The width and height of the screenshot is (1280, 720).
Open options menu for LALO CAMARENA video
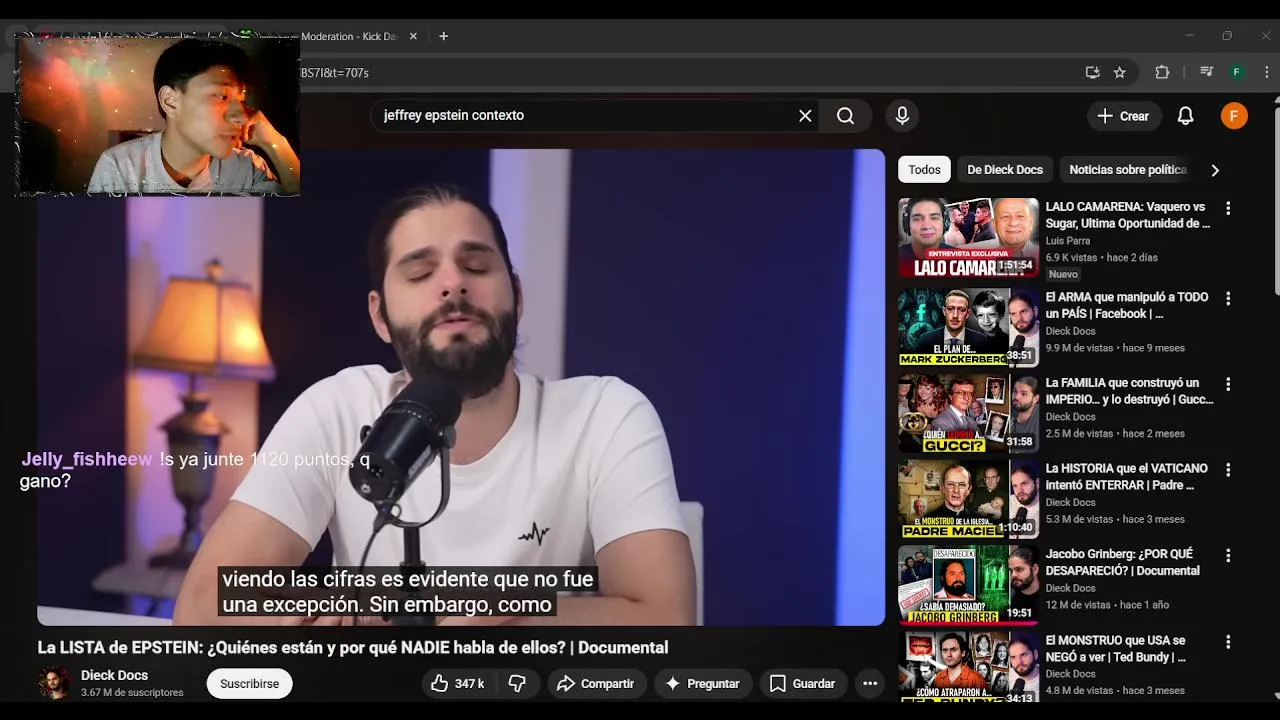click(1228, 209)
